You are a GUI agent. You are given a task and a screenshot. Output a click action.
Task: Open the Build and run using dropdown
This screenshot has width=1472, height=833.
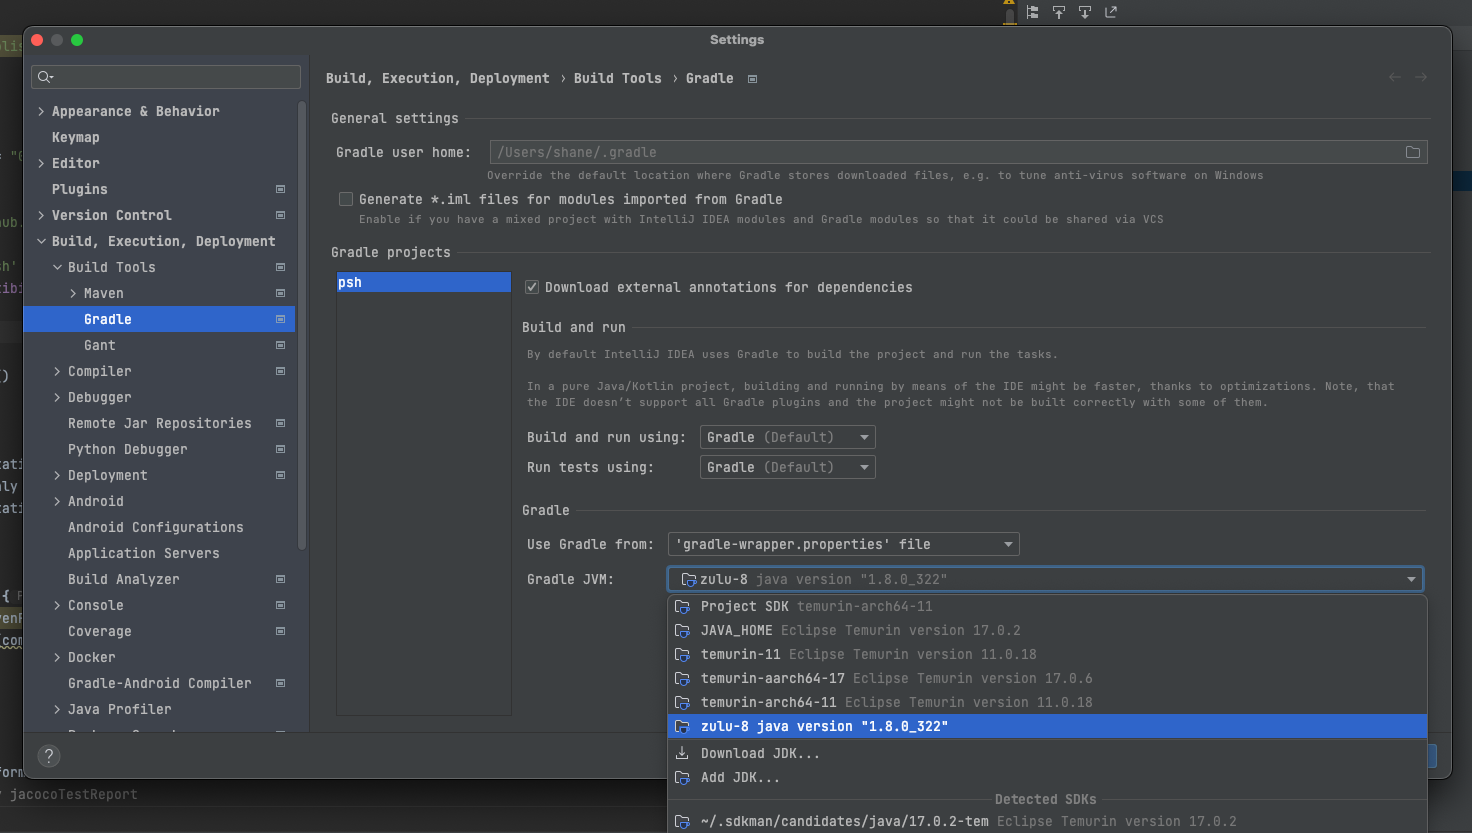pyautogui.click(x=788, y=437)
